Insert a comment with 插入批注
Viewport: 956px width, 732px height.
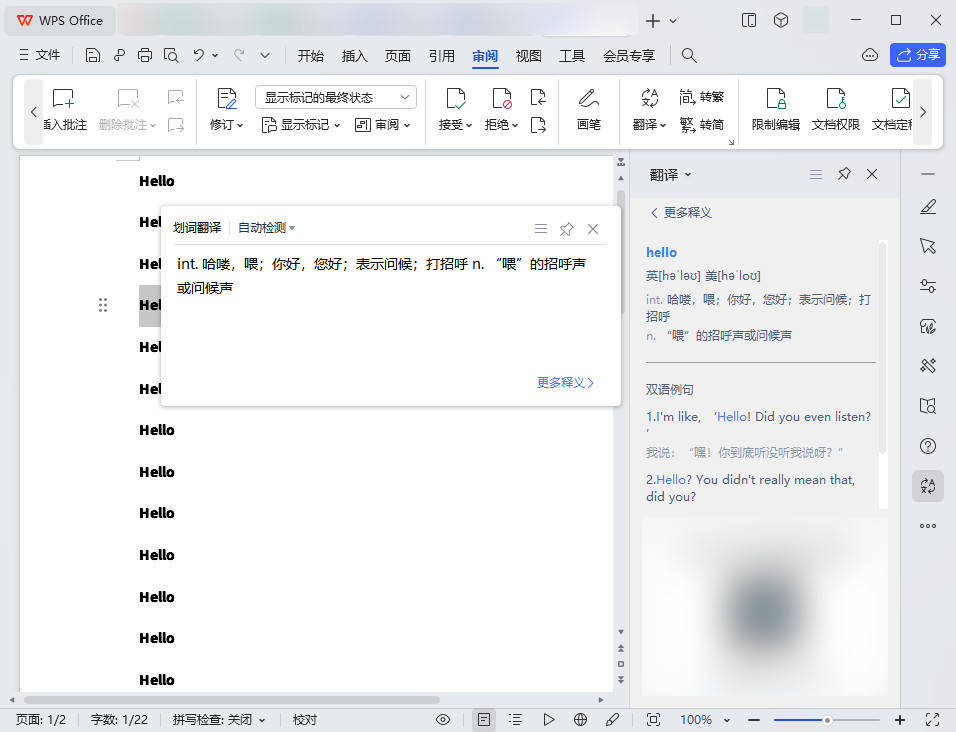[64, 110]
